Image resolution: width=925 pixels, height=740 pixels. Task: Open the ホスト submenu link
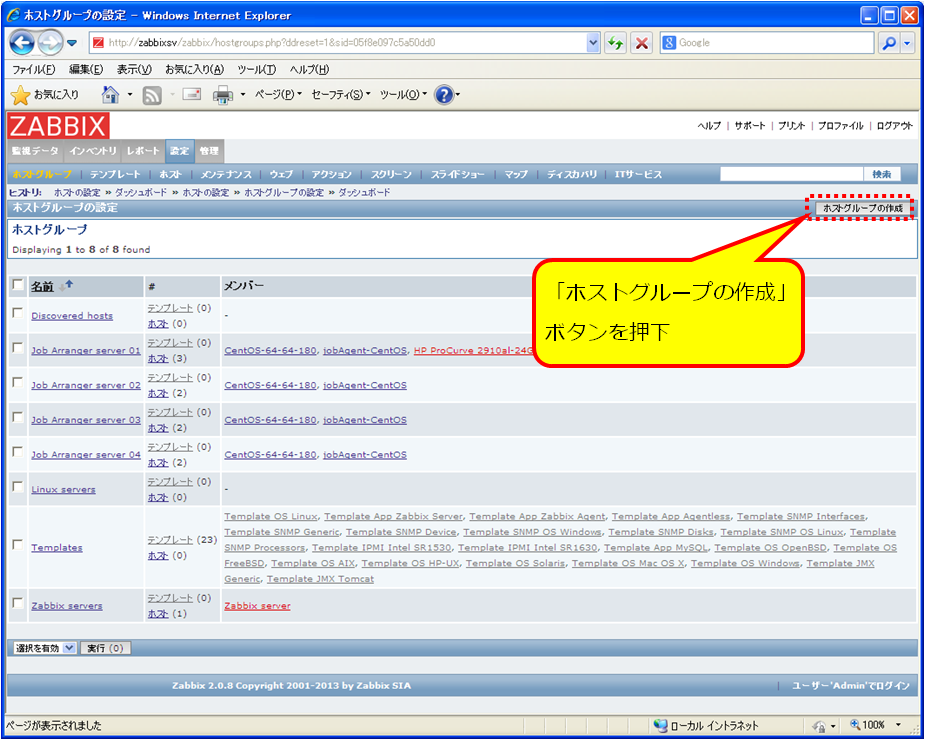click(170, 175)
